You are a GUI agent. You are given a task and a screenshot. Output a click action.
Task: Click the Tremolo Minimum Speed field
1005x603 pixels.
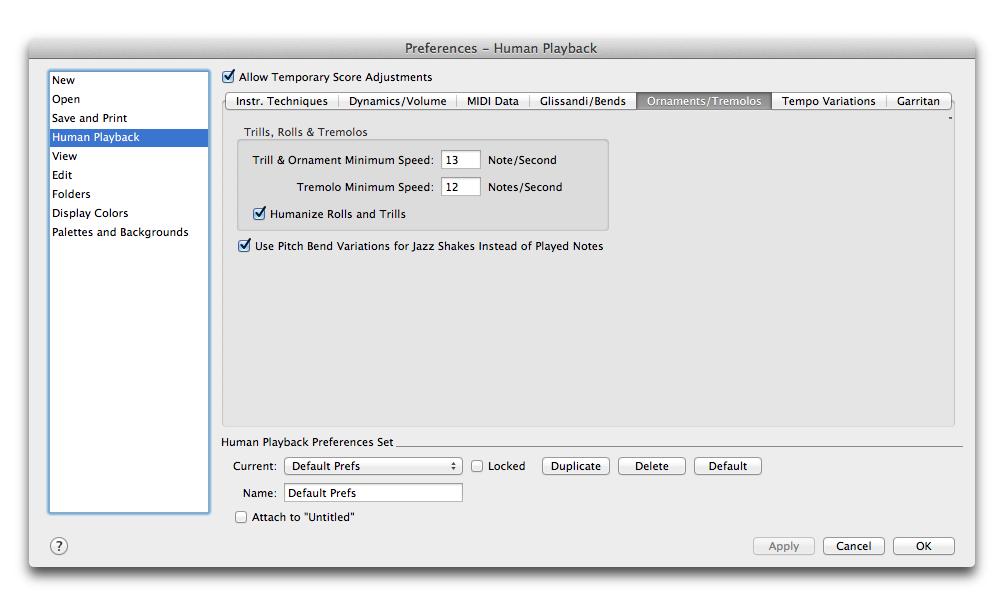pos(460,187)
